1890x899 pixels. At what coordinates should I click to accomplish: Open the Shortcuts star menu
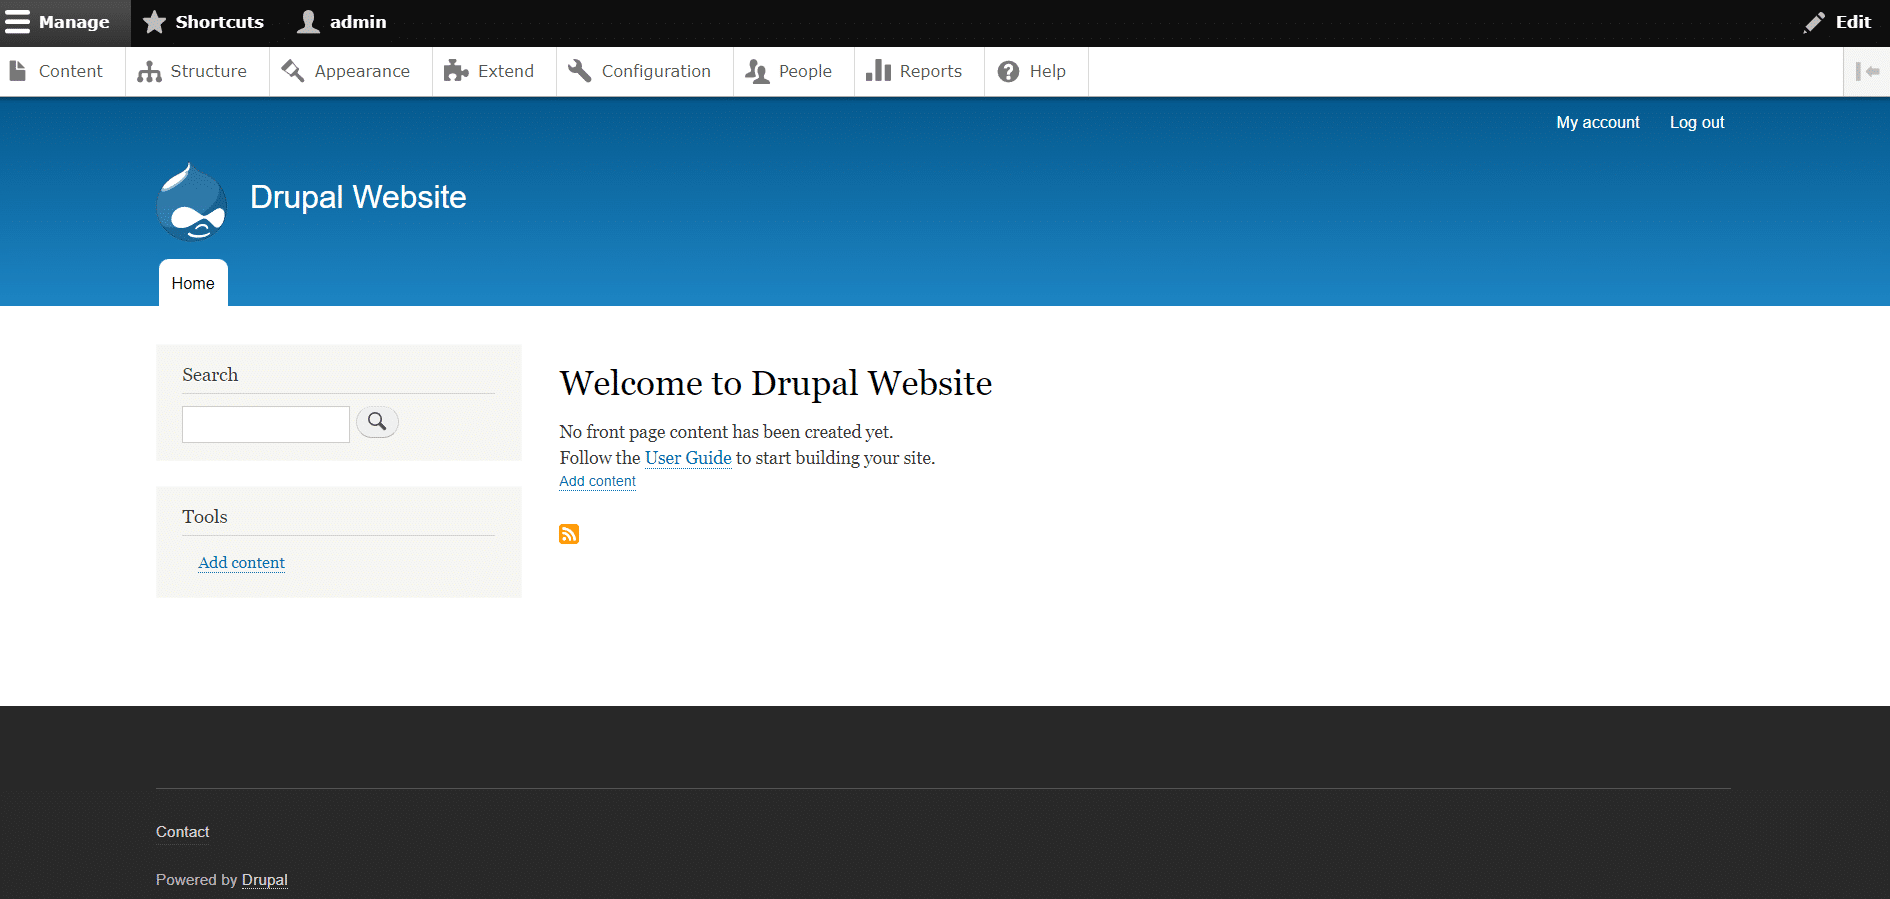pyautogui.click(x=203, y=22)
